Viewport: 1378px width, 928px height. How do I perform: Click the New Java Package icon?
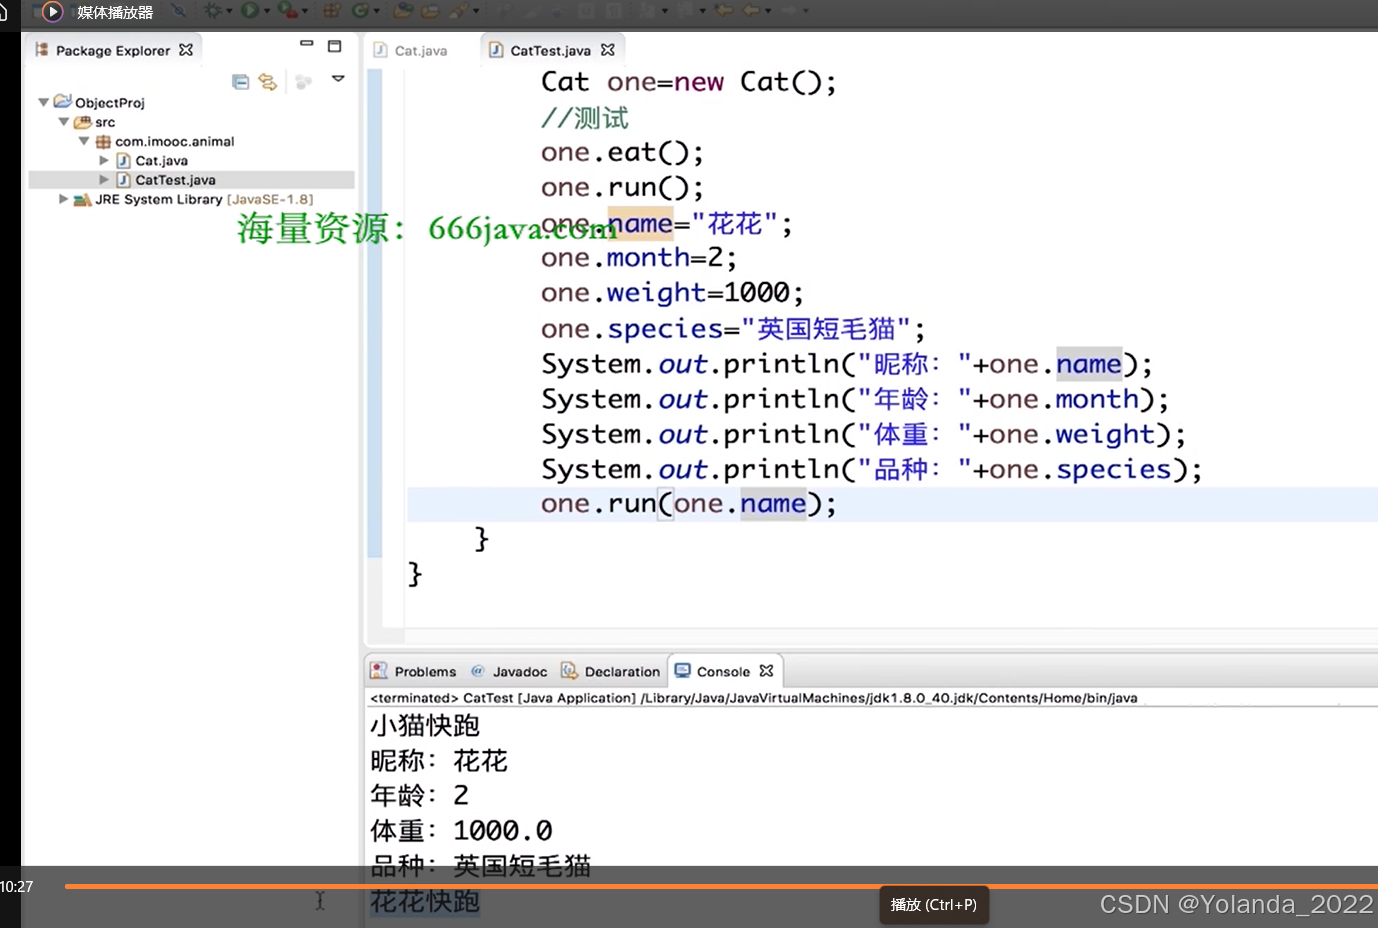point(331,10)
